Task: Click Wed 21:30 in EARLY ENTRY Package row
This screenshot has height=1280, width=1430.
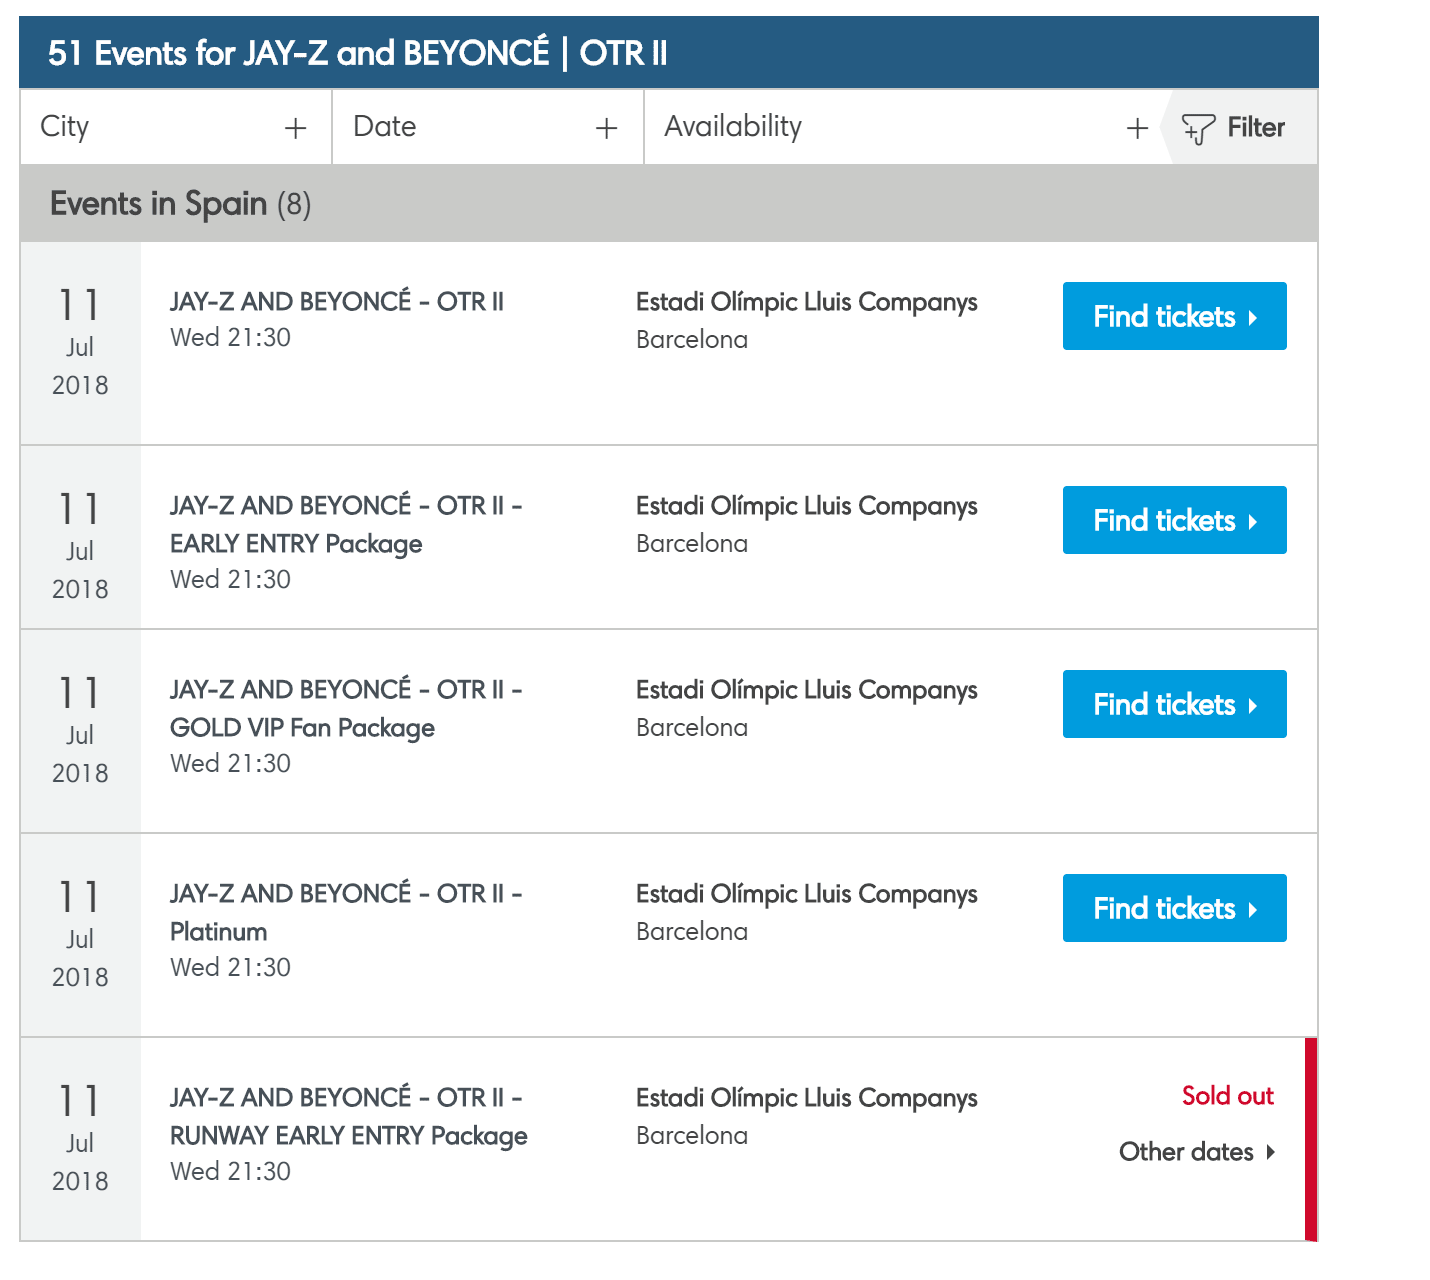Action: (230, 579)
